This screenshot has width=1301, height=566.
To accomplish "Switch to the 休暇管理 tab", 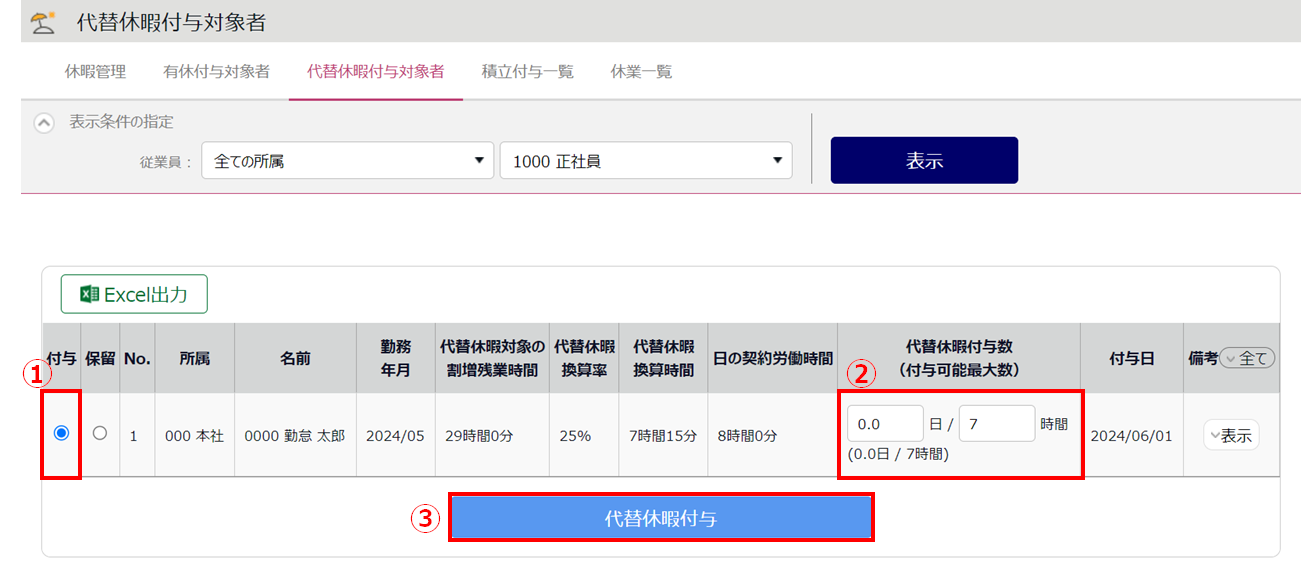I will [95, 72].
